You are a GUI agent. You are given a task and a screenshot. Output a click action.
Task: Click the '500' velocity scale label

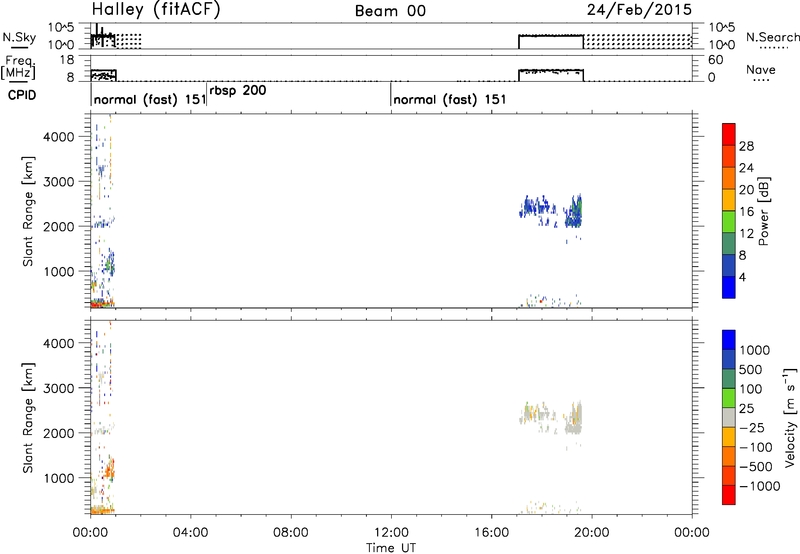[x=753, y=369]
